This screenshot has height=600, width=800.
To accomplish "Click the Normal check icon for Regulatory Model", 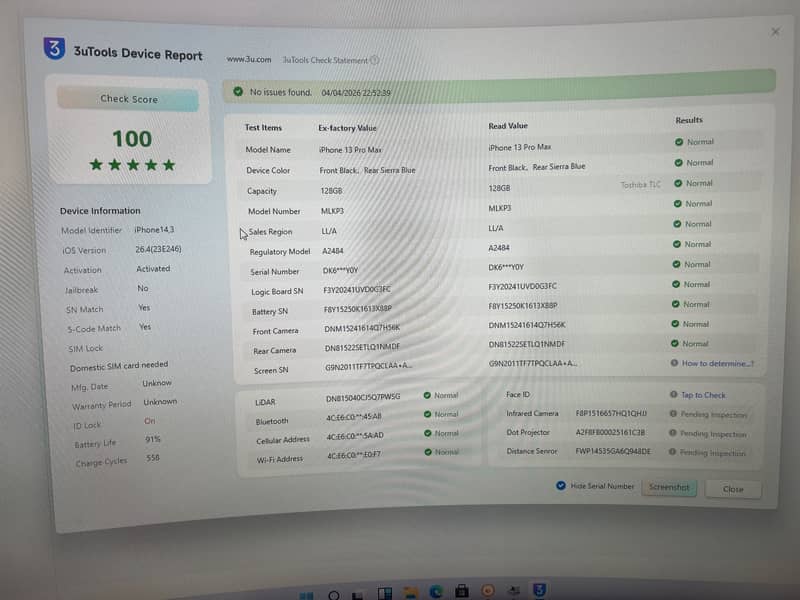I will click(x=677, y=244).
